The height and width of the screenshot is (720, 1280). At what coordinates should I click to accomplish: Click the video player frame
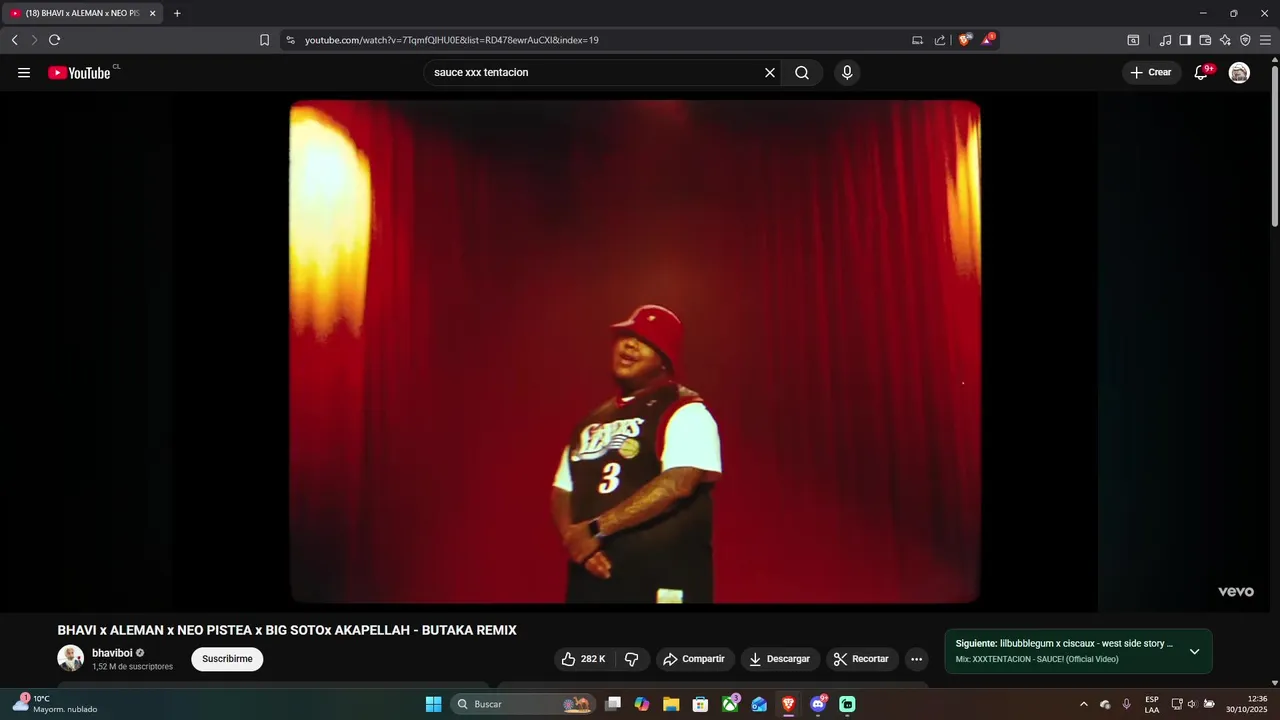635,352
